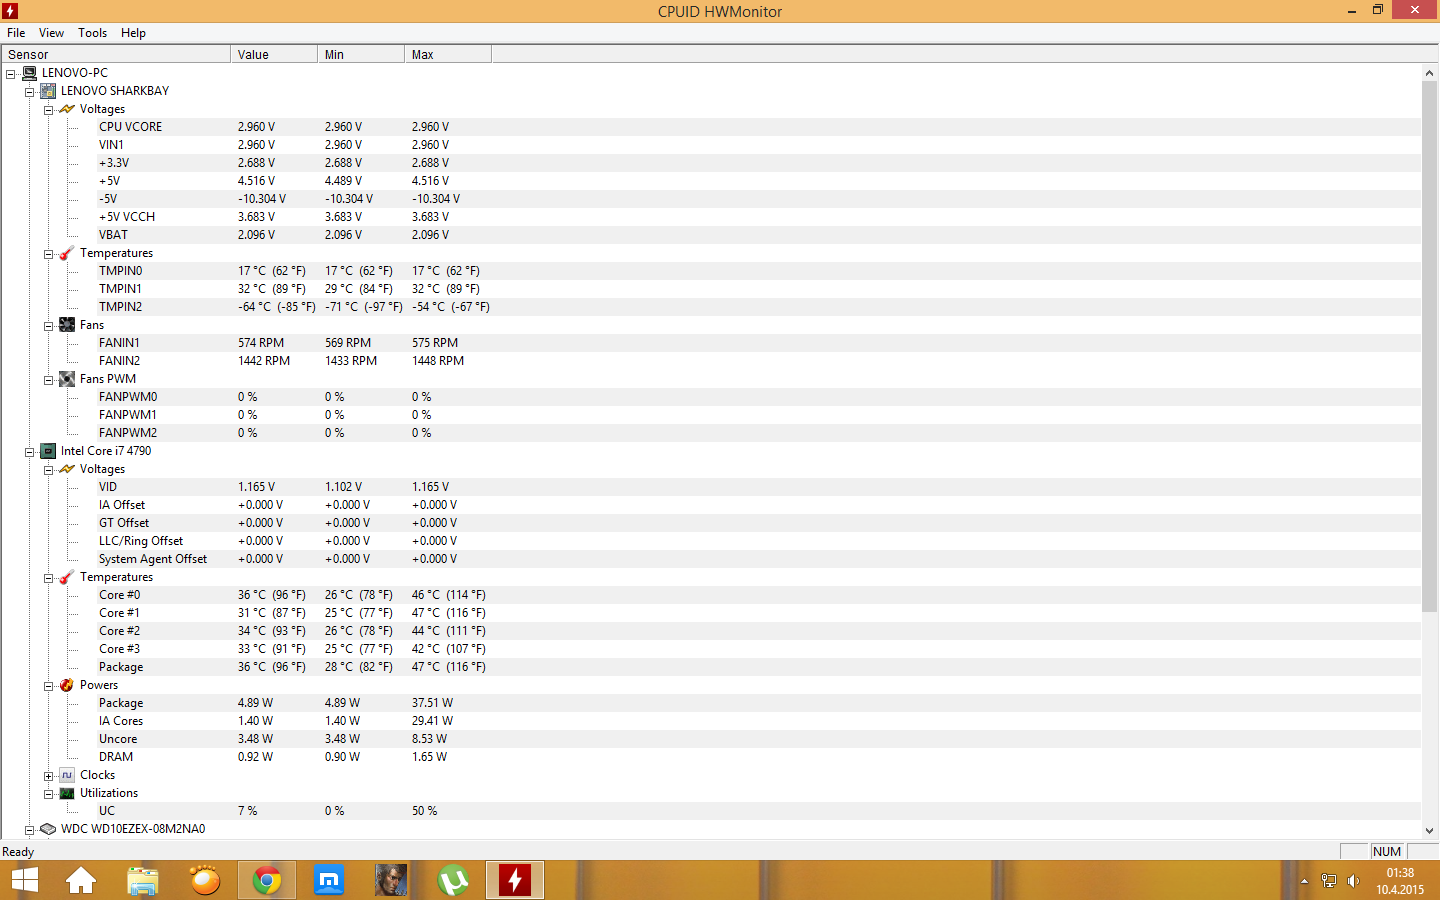
Task: Open the File menu
Action: click(16, 33)
